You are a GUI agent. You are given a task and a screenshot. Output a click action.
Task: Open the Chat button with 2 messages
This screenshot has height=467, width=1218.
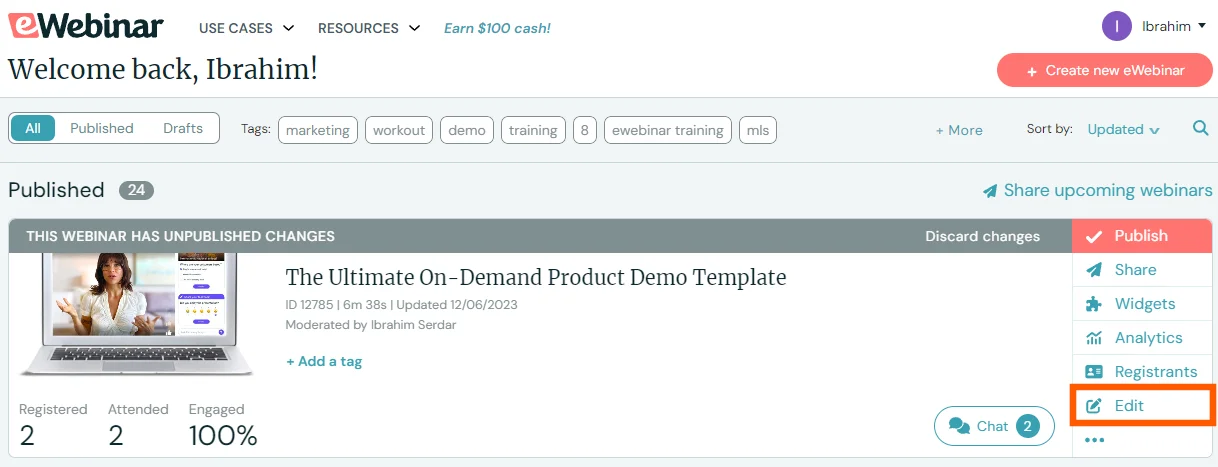pos(994,426)
